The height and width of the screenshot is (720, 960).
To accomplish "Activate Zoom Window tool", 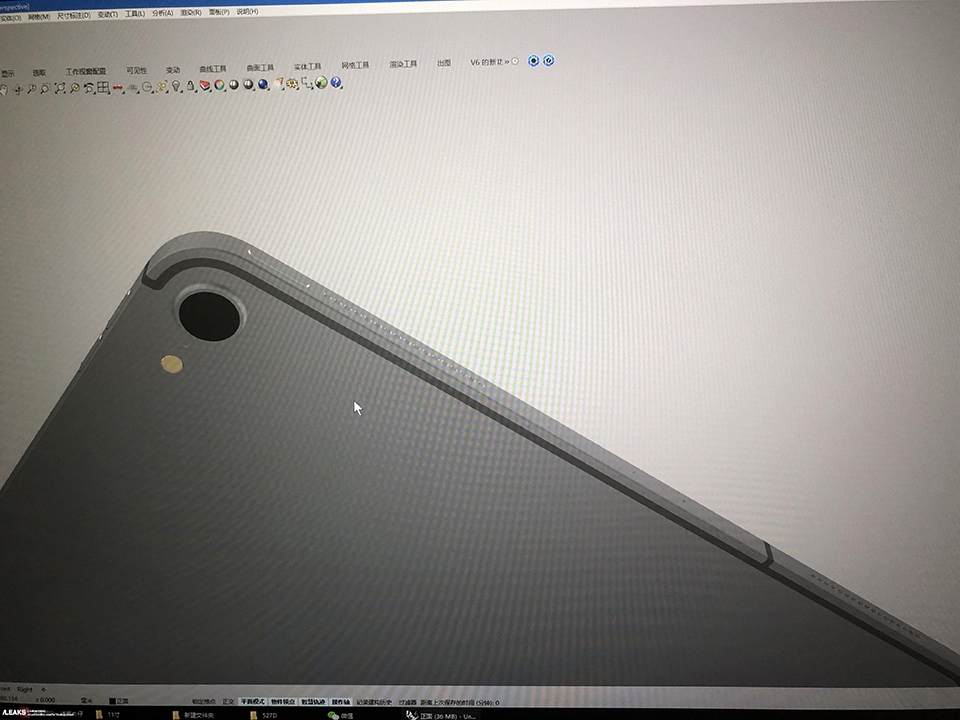I will (x=45, y=89).
